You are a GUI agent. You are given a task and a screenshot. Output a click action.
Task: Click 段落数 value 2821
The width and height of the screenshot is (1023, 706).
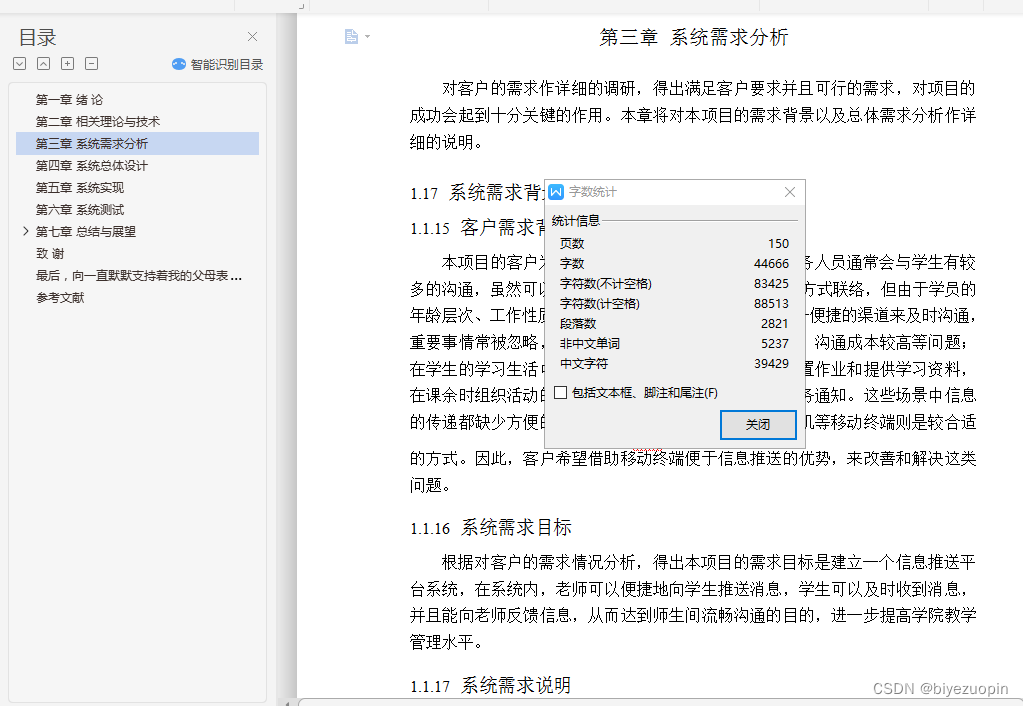click(x=774, y=324)
